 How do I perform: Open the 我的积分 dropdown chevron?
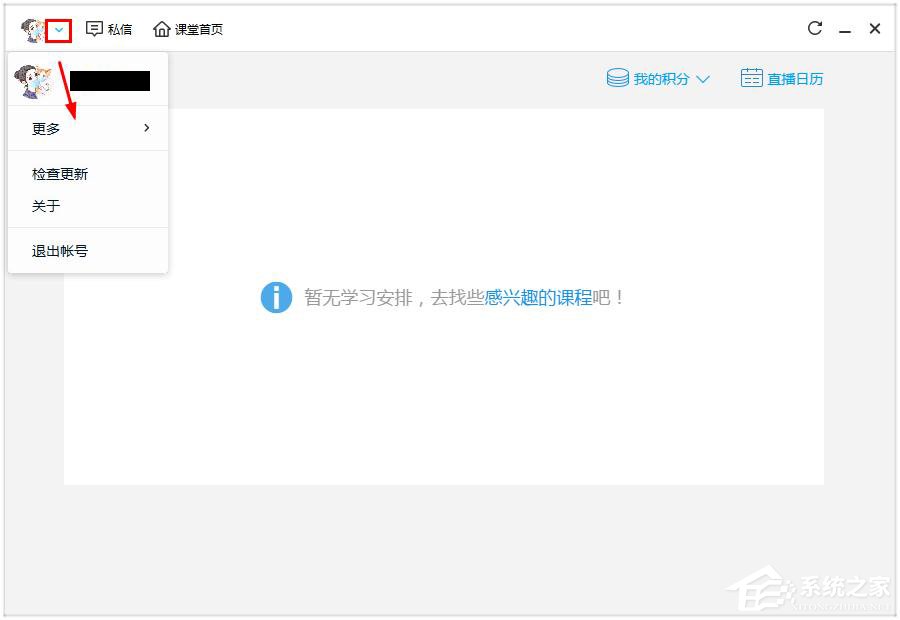point(705,78)
